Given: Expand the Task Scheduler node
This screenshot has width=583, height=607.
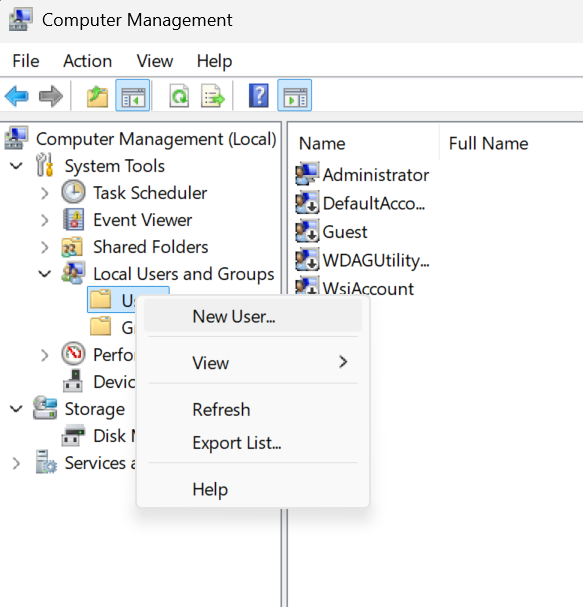Looking at the screenshot, I should tap(45, 193).
